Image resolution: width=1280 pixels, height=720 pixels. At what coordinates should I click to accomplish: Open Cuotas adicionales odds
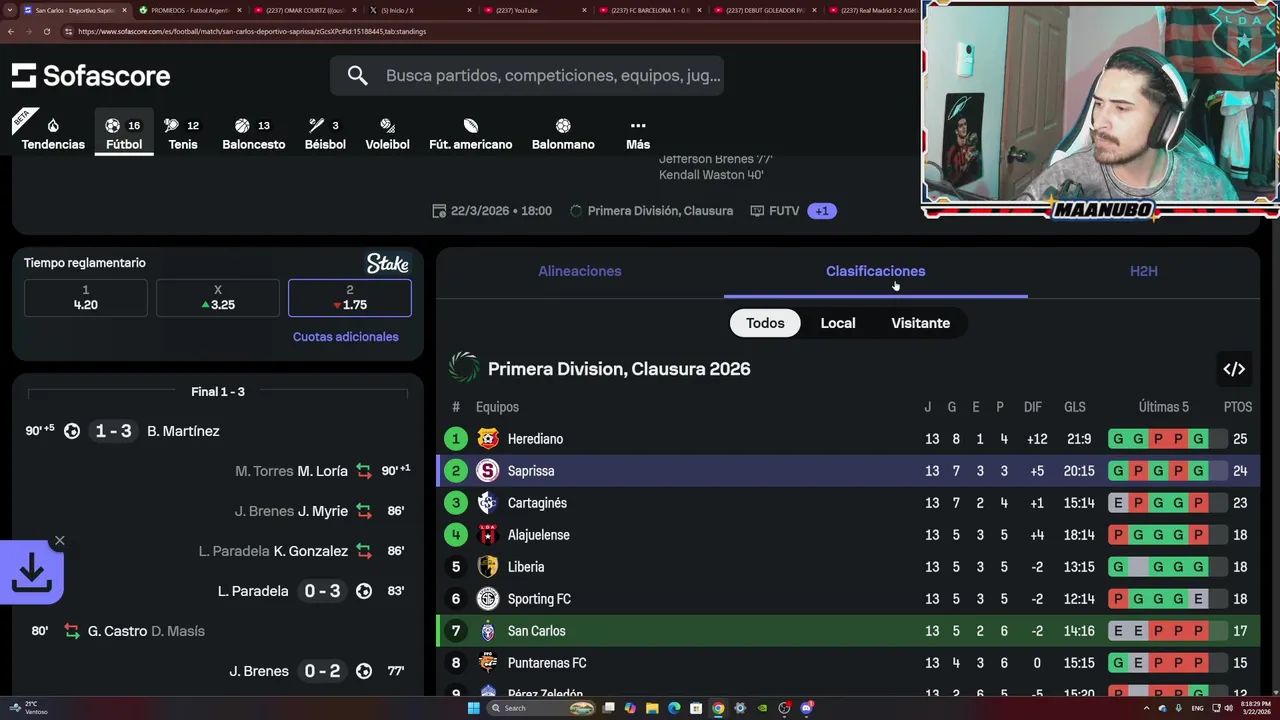coord(345,337)
